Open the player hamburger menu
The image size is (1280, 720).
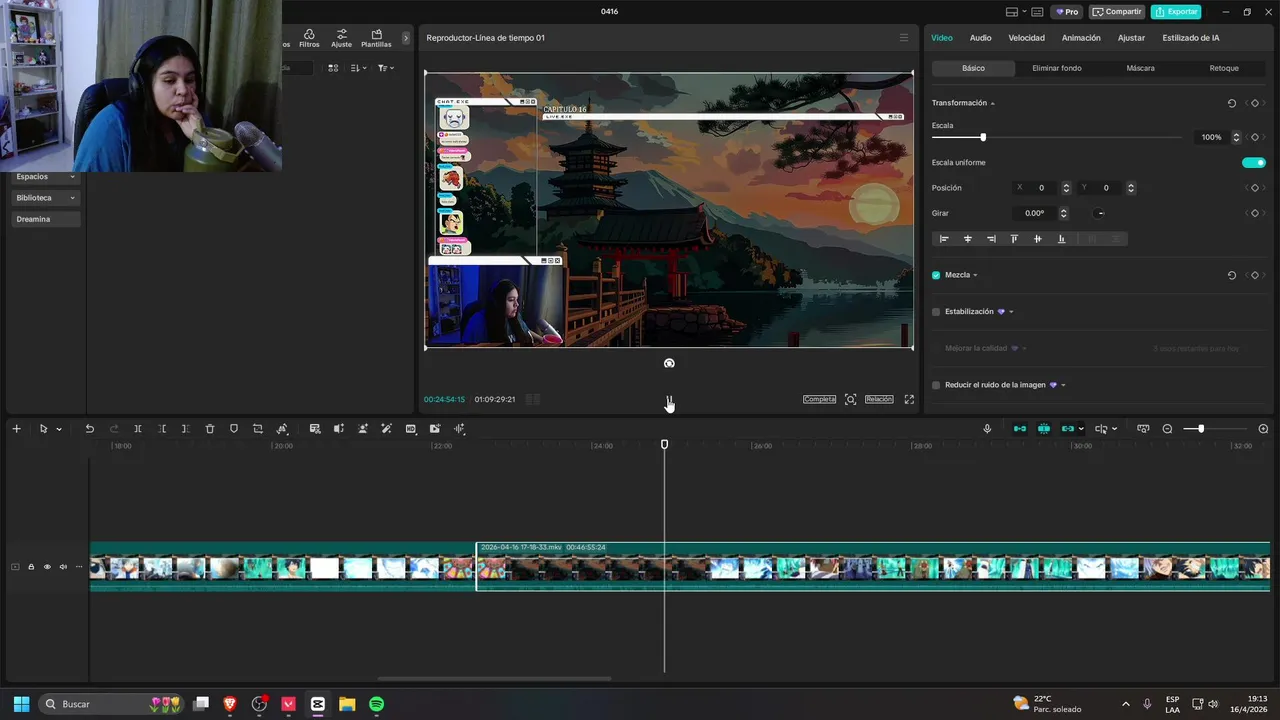pos(904,38)
